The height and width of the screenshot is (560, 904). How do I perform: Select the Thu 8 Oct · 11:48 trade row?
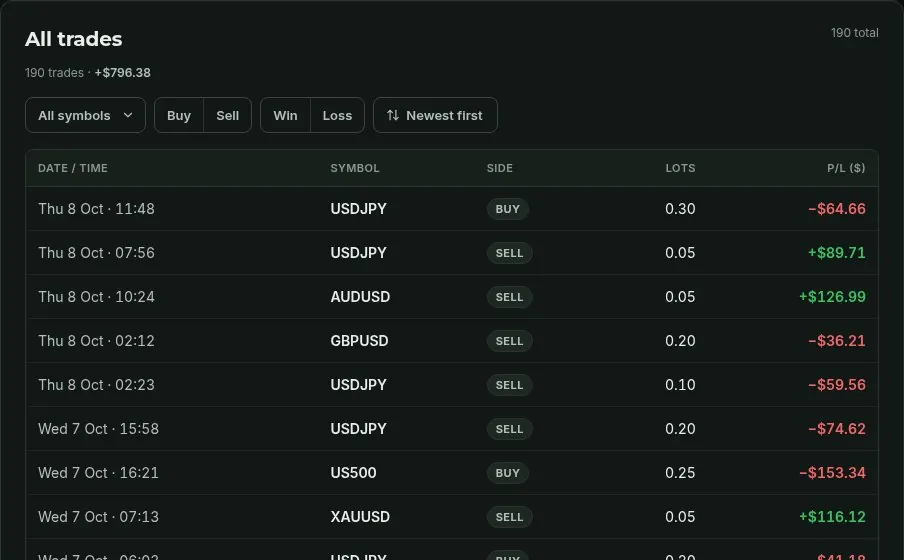pos(452,209)
